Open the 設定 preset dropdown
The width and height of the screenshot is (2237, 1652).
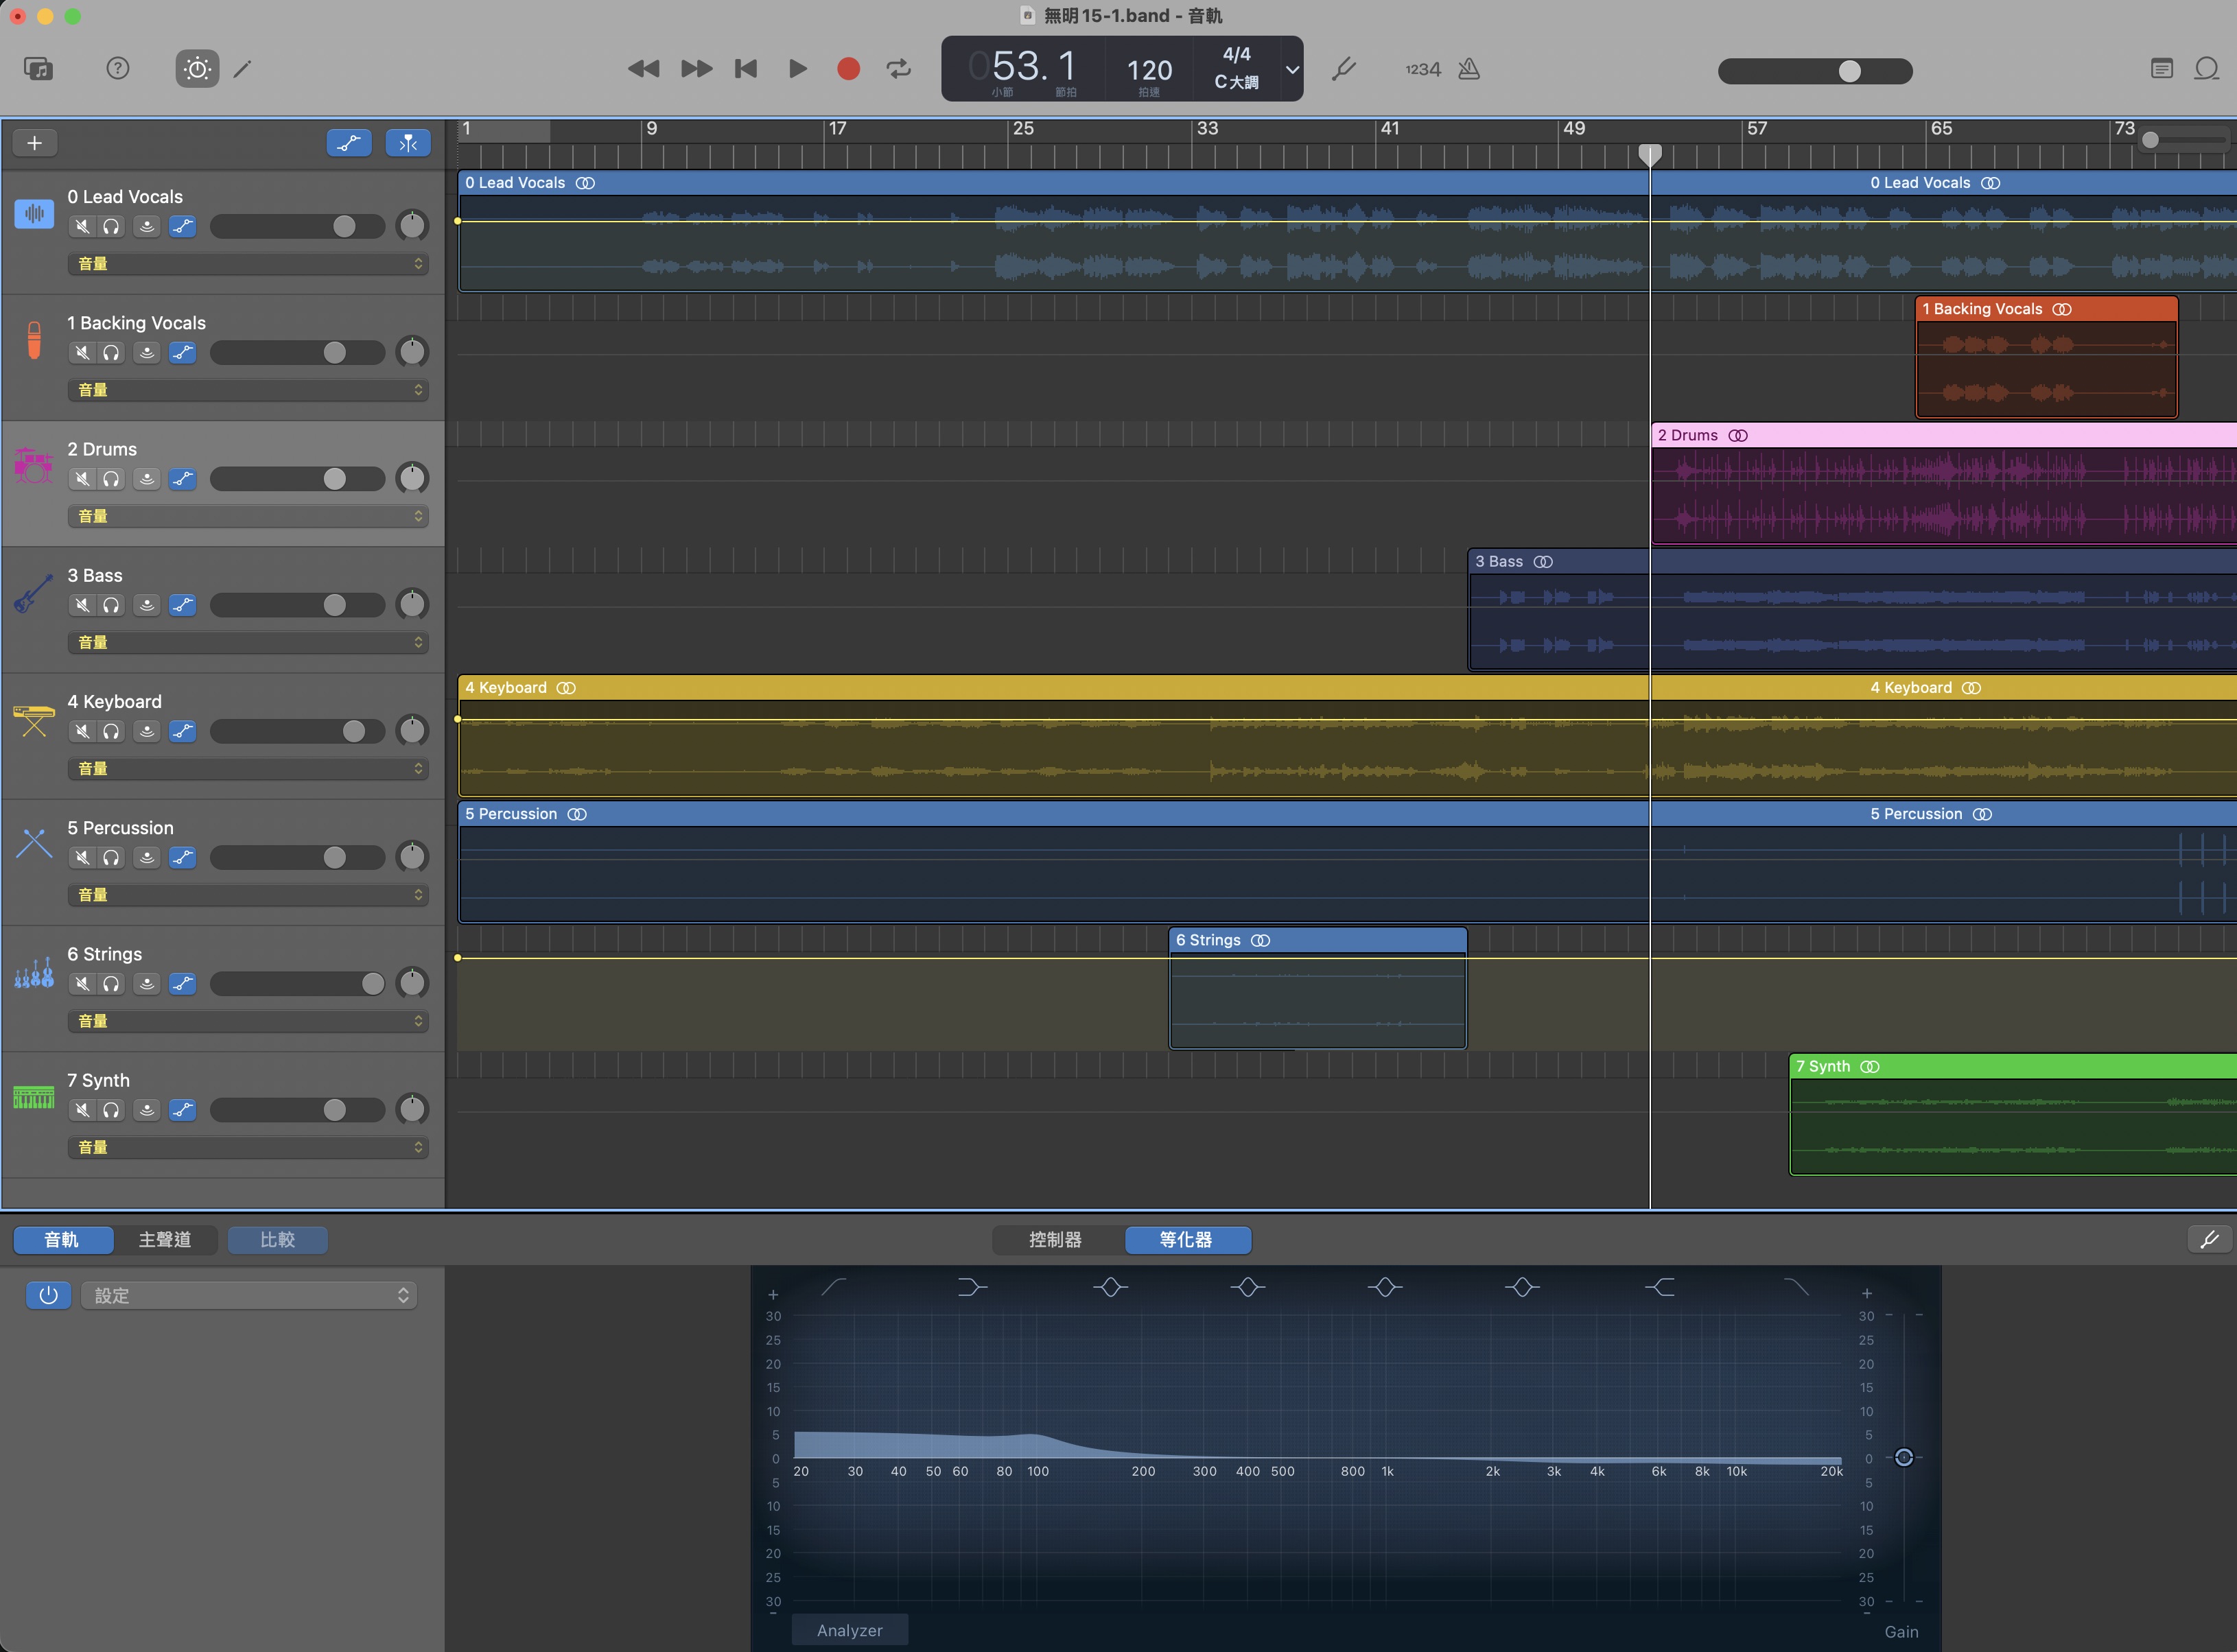click(249, 1295)
